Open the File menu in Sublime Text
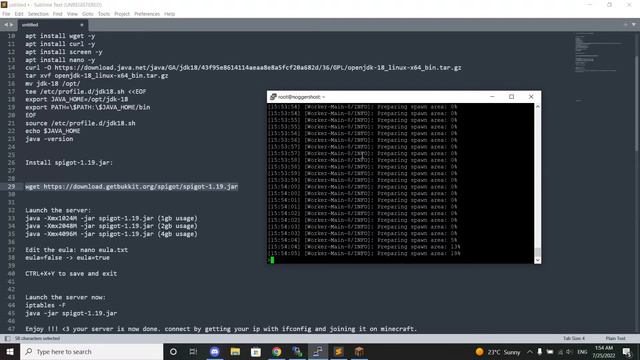 click(x=6, y=14)
